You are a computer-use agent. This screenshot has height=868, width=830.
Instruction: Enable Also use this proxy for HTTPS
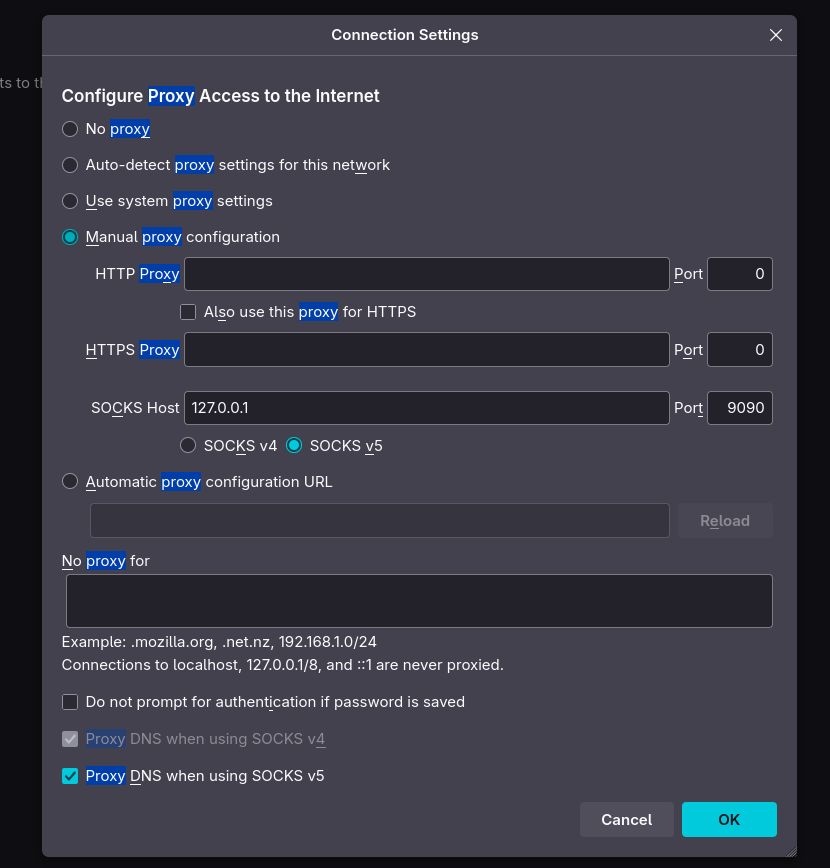click(188, 312)
